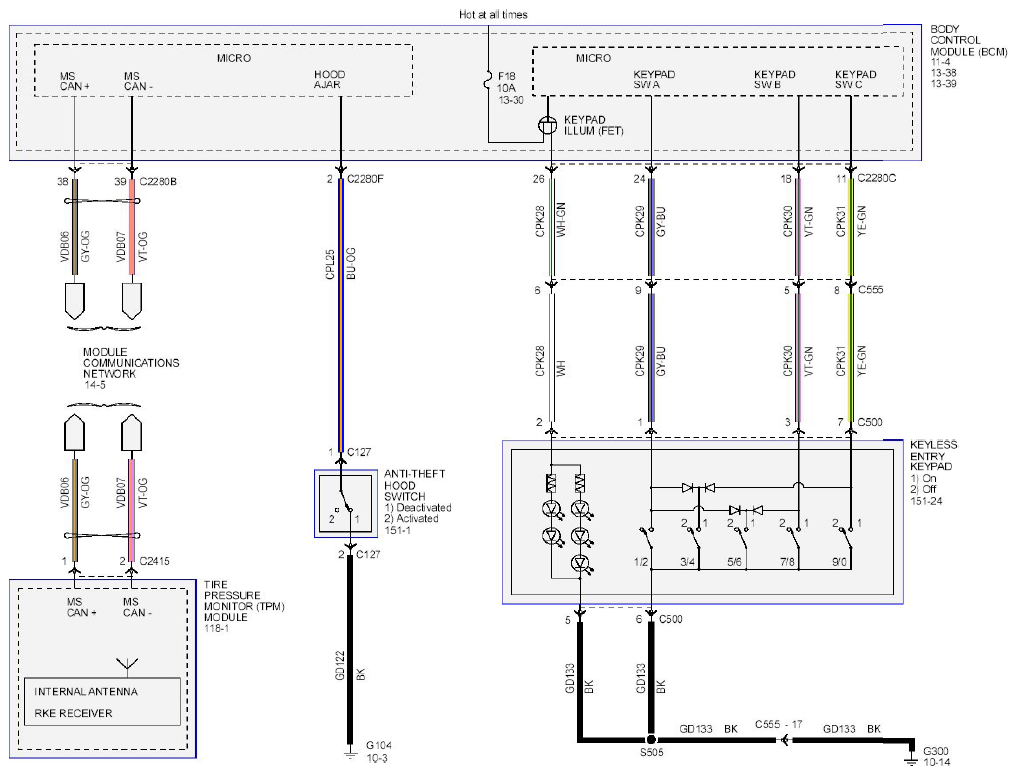Select the 3/4 keypad switch contact
This screenshot has width=1017, height=775.
point(692,540)
